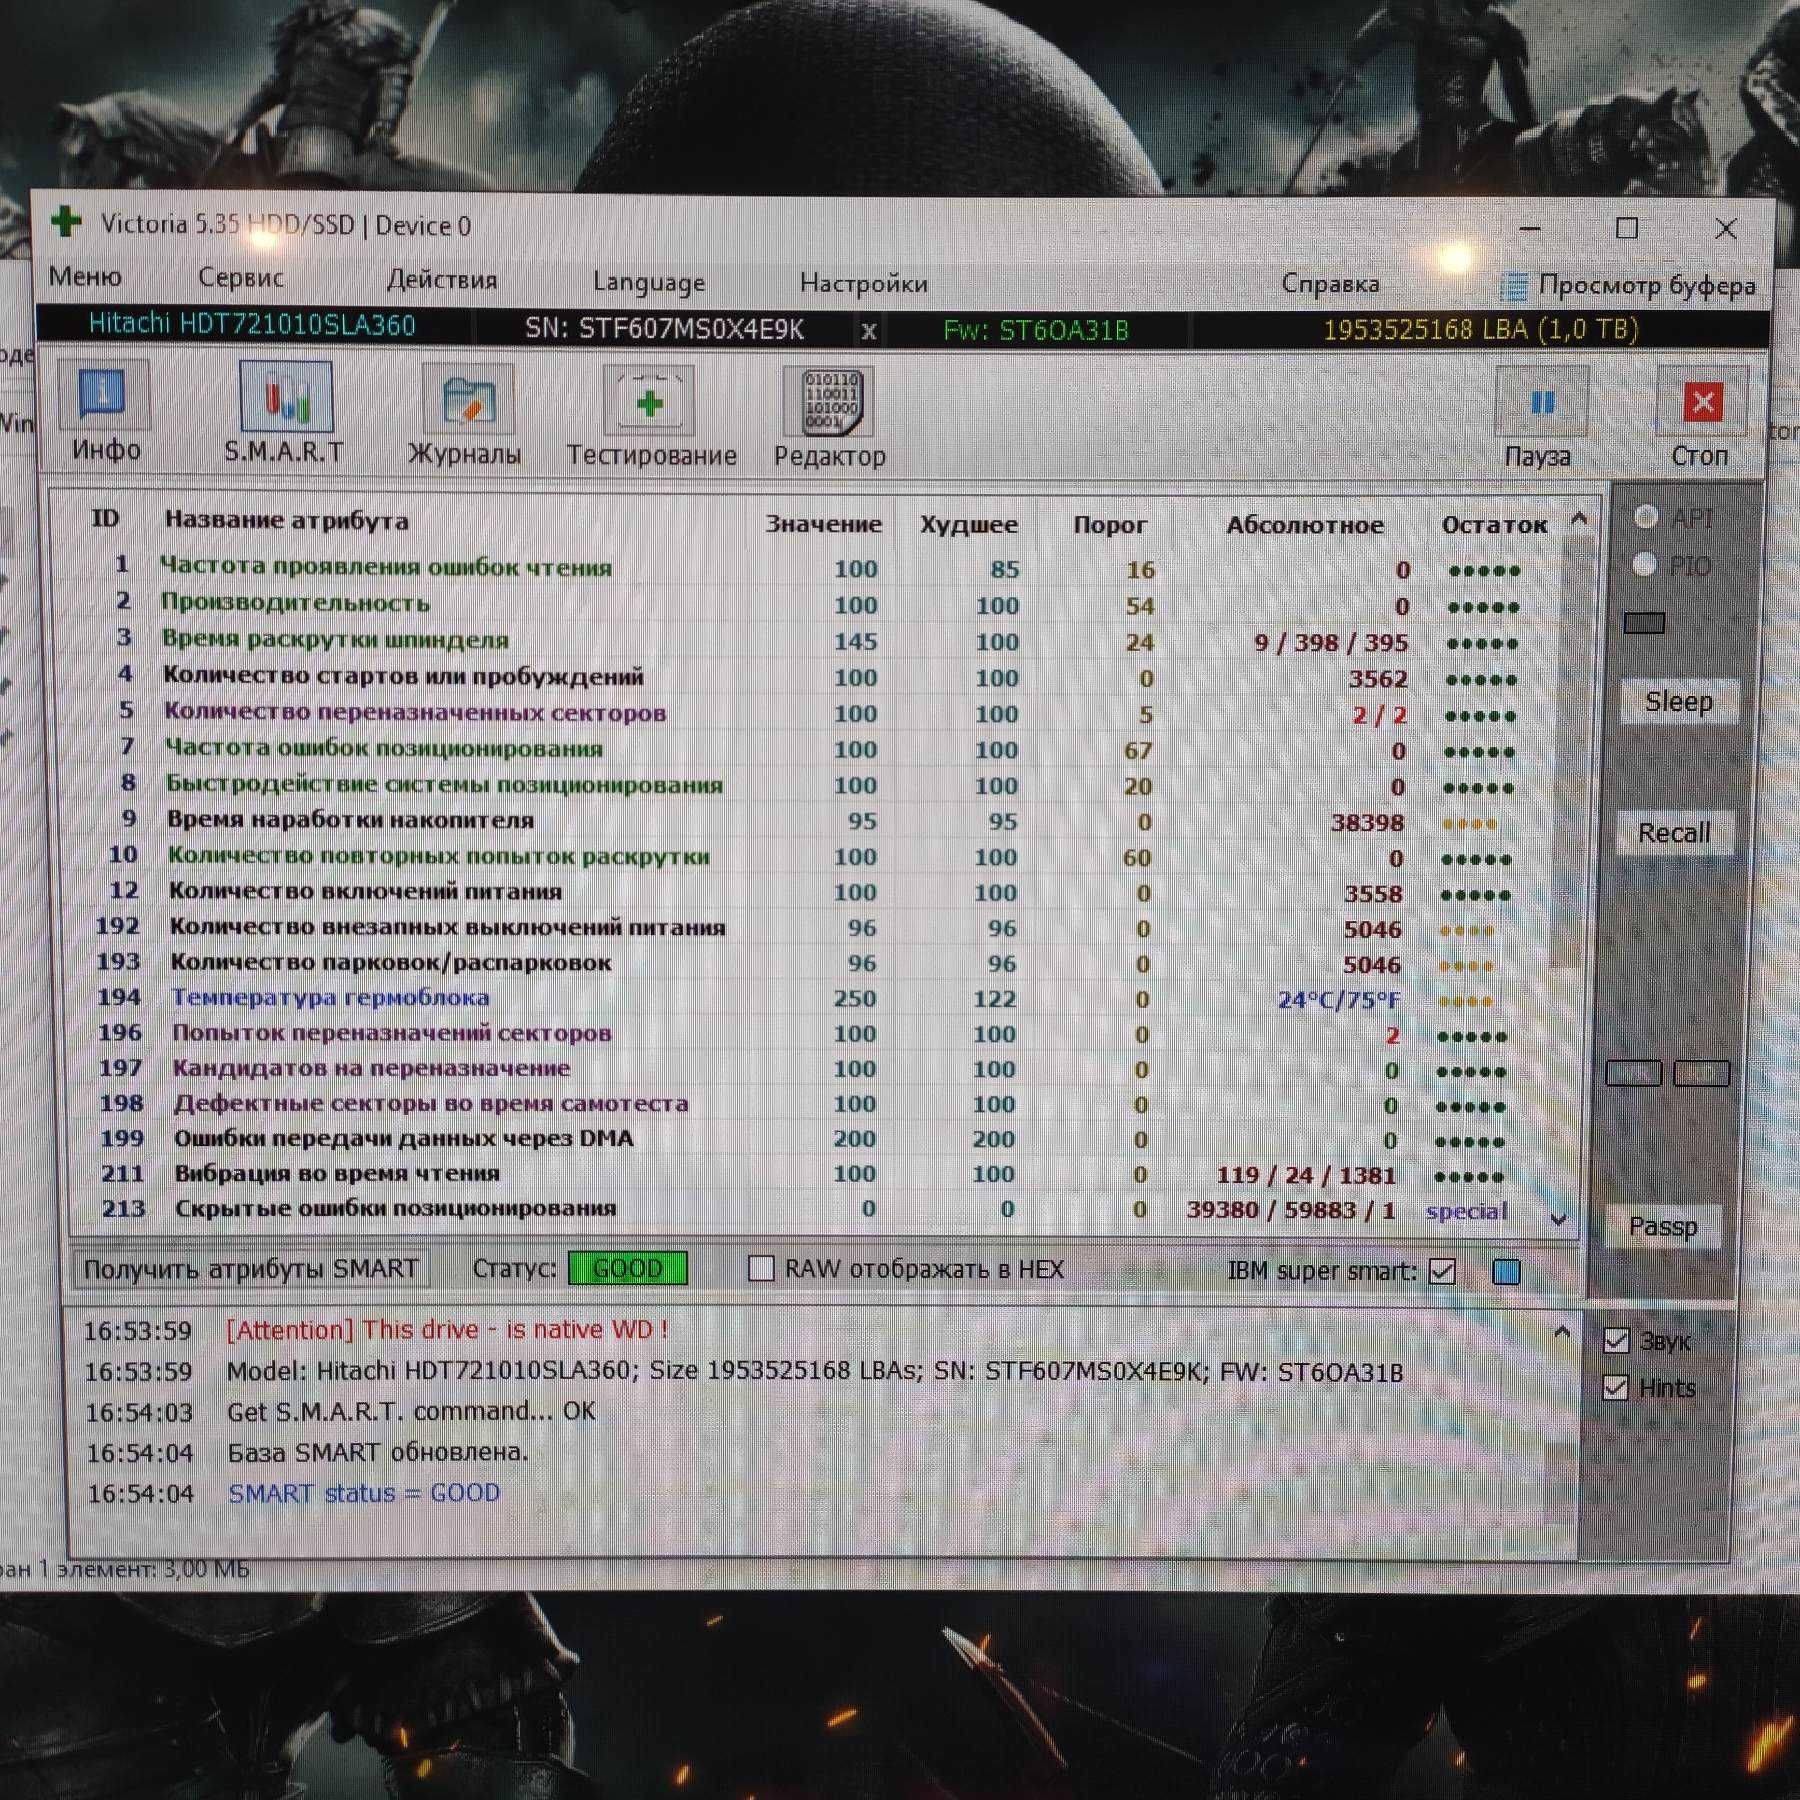Click the Название атрибута column header
Screen dimensions: 1800x1800
(x=286, y=520)
